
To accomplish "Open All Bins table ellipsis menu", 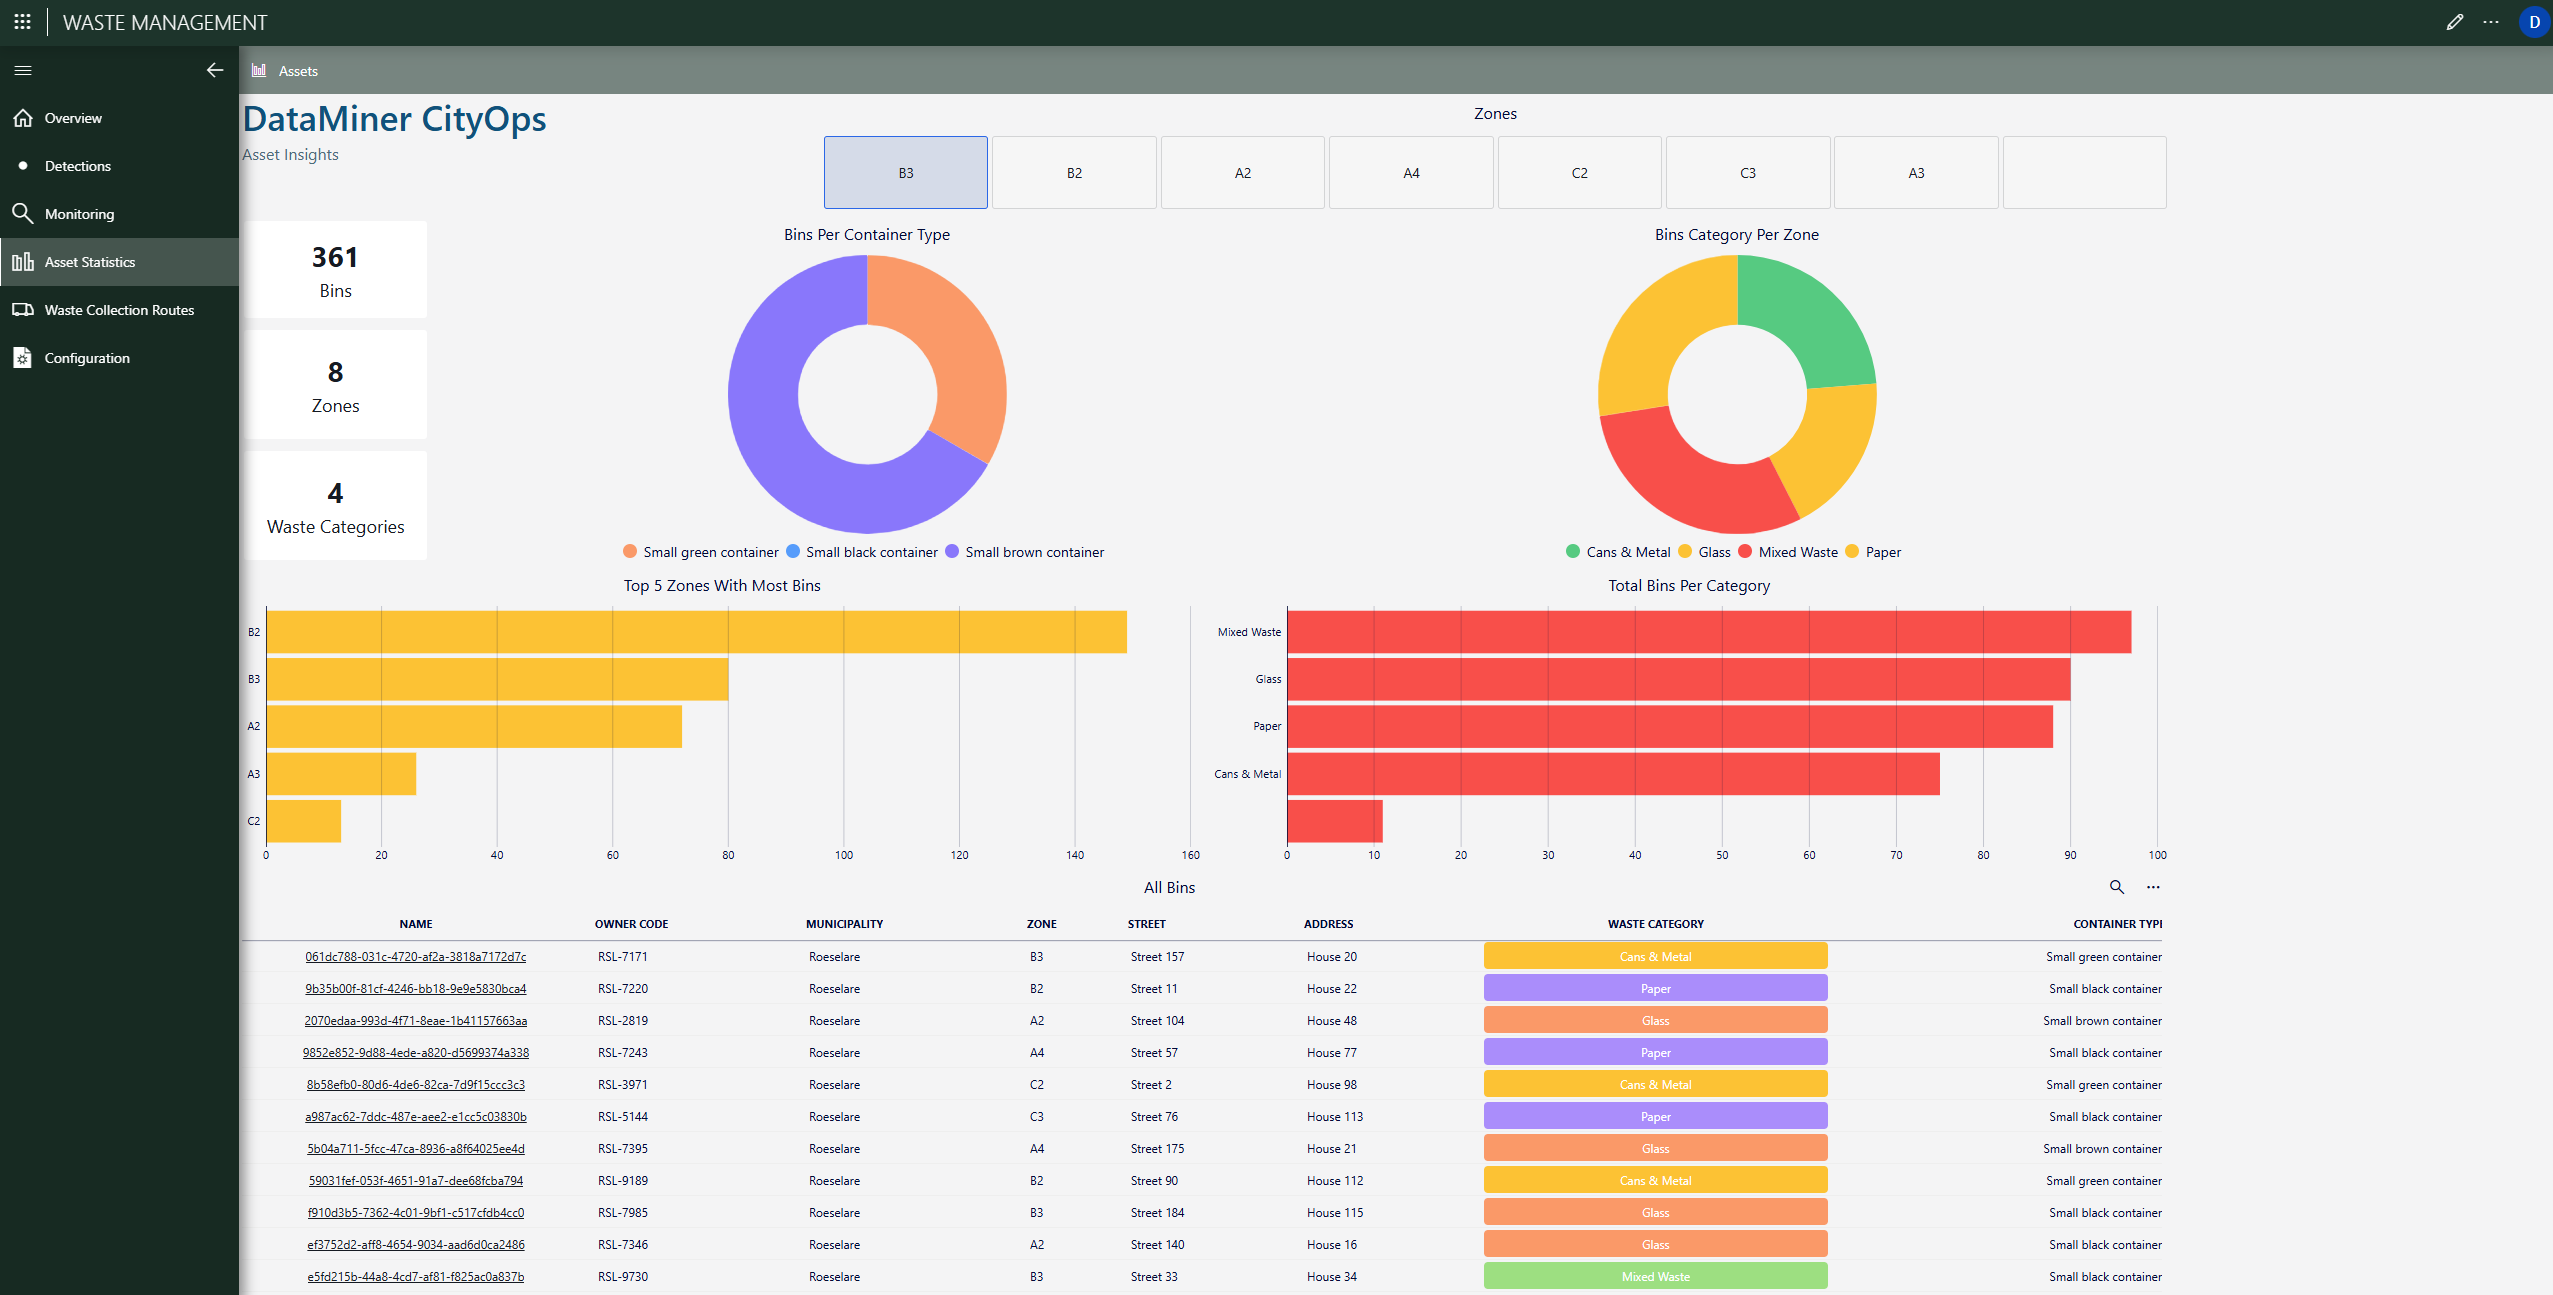I will tap(2153, 887).
